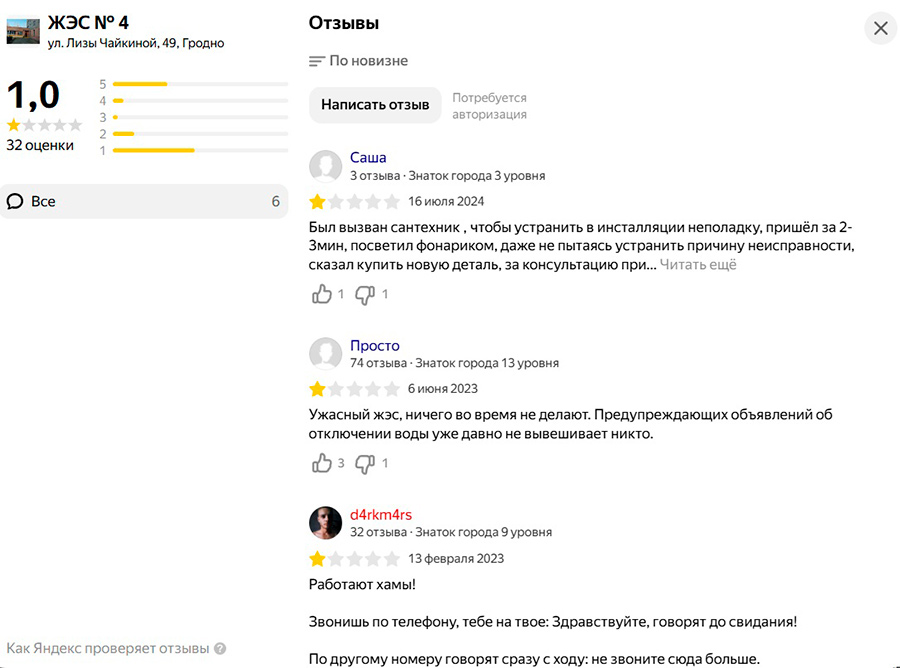Open user link Саша
The image size is (900, 668).
[x=368, y=157]
